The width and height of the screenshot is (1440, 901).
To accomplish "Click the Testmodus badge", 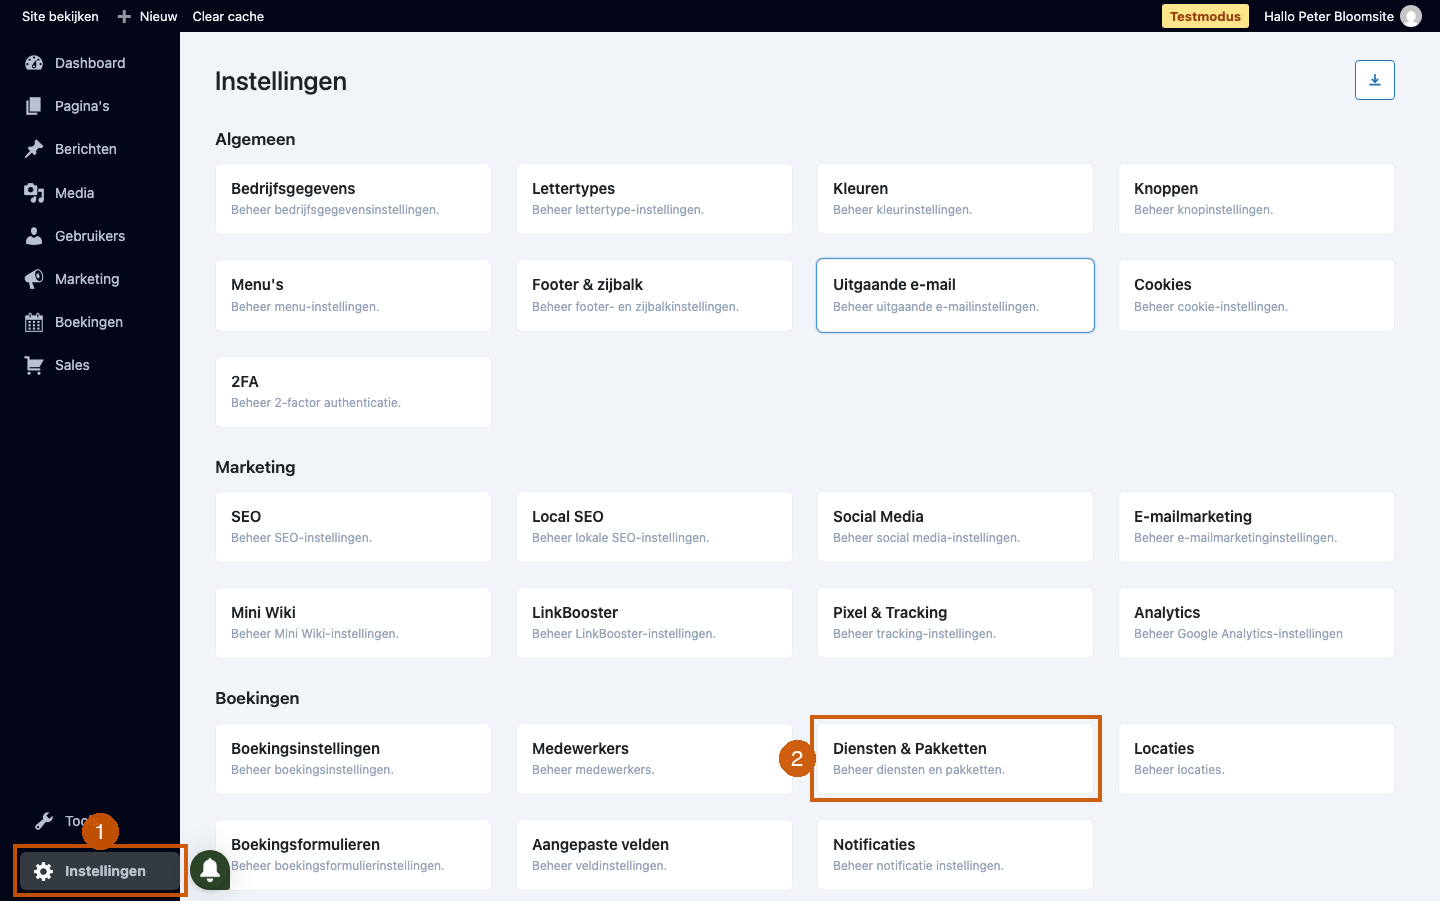I will pyautogui.click(x=1205, y=16).
